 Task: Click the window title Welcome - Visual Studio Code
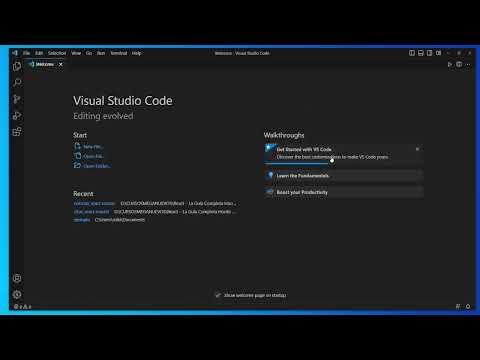tap(242, 53)
